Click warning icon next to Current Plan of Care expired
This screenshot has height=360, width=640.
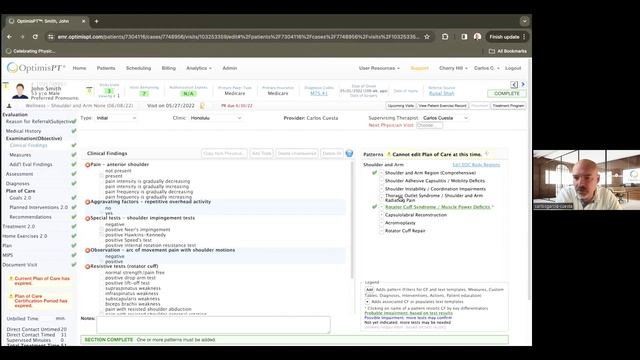click(11, 278)
